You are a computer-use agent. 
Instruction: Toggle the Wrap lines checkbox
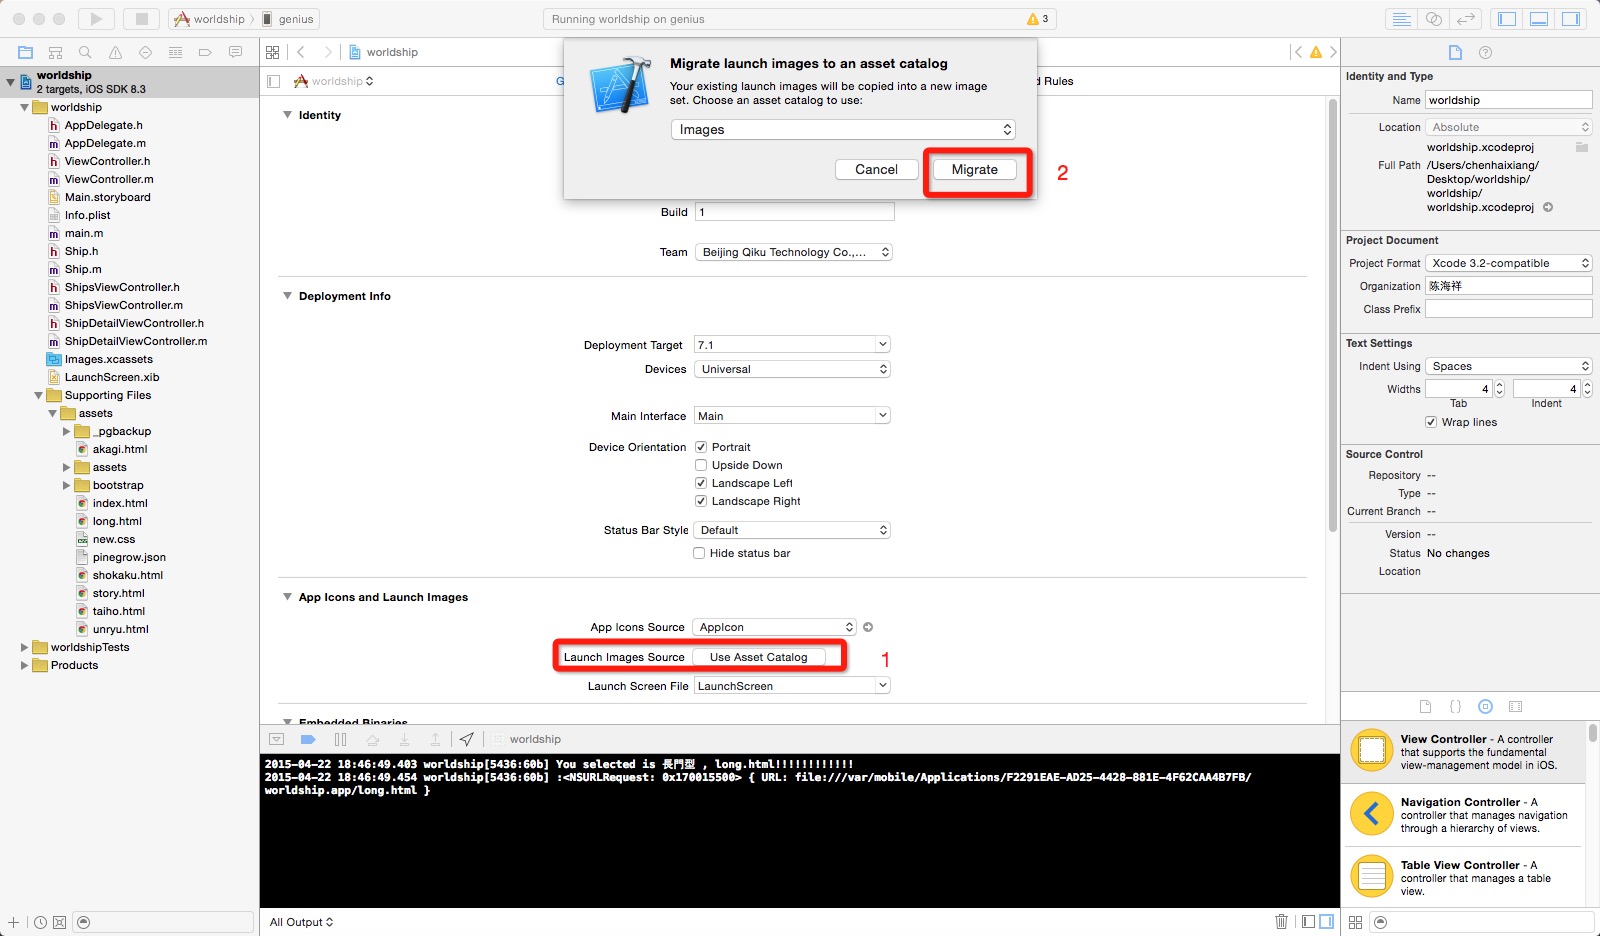point(1431,422)
